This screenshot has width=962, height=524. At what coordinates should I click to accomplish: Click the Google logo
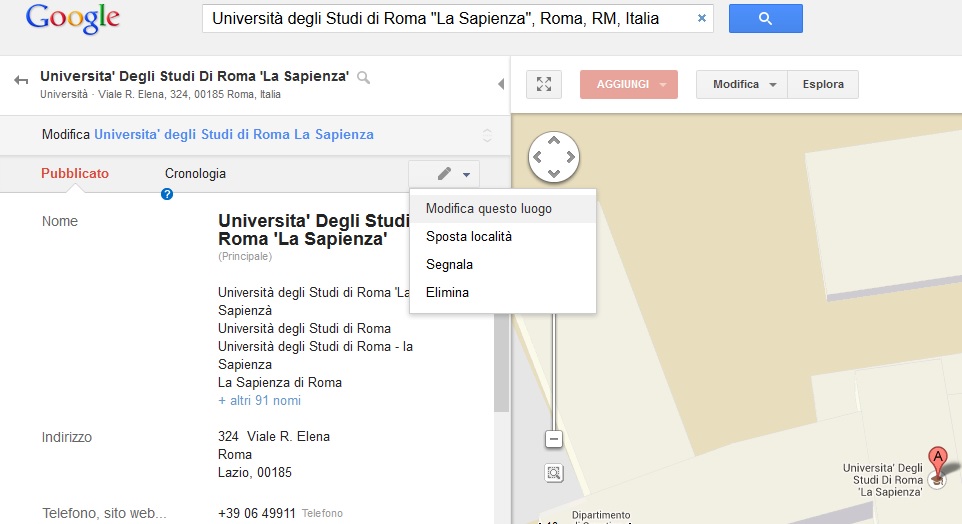[72, 18]
